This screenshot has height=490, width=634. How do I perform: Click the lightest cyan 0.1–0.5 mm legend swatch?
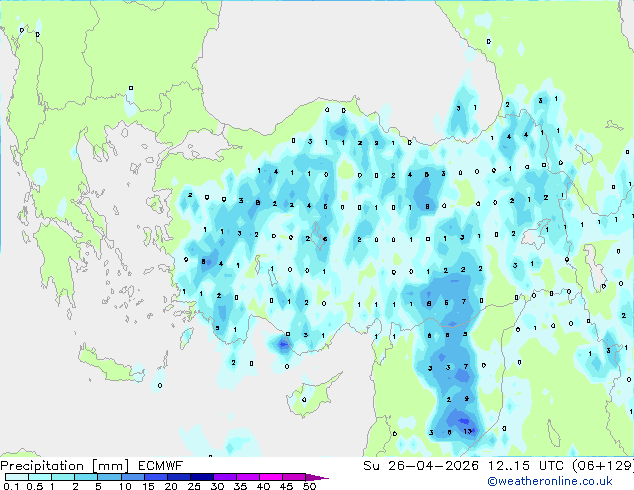[x=17, y=477]
